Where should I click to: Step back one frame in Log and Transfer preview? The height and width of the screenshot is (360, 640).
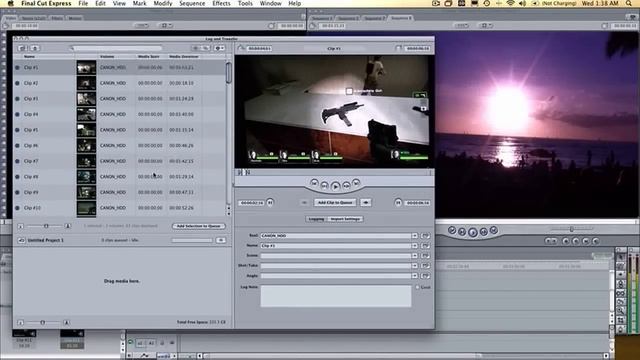(x=324, y=185)
